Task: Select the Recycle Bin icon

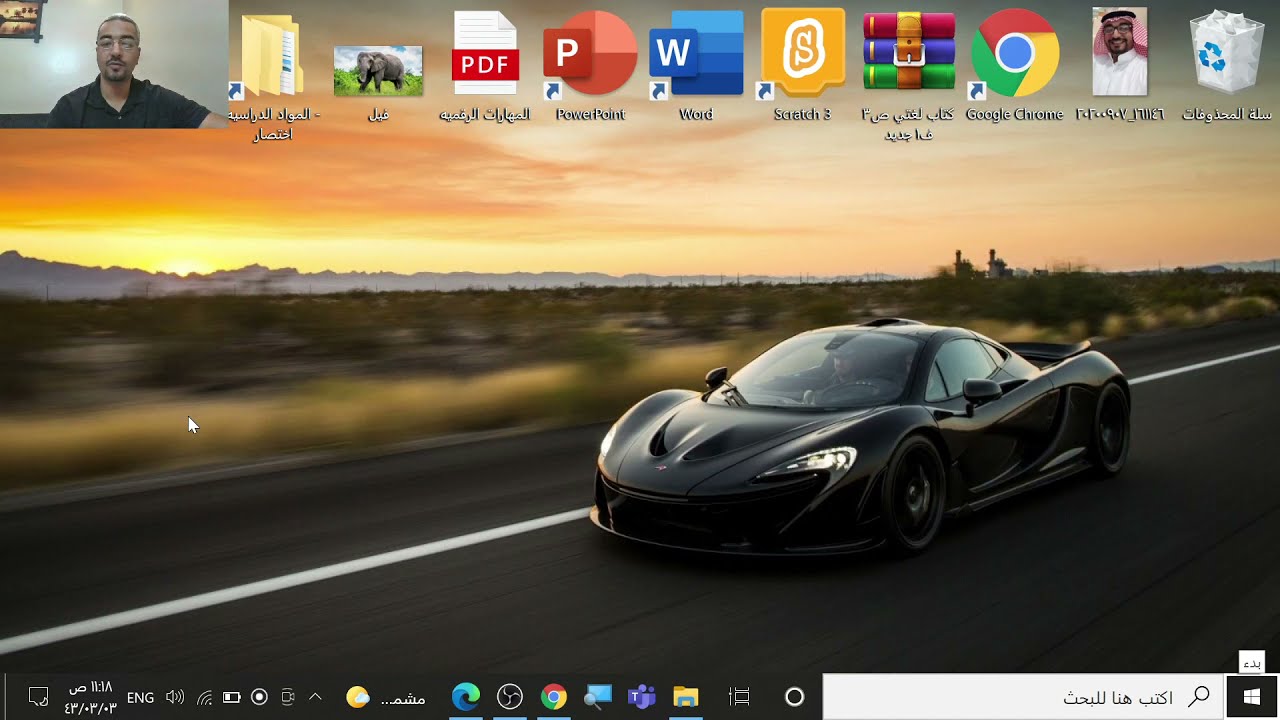Action: click(1226, 65)
